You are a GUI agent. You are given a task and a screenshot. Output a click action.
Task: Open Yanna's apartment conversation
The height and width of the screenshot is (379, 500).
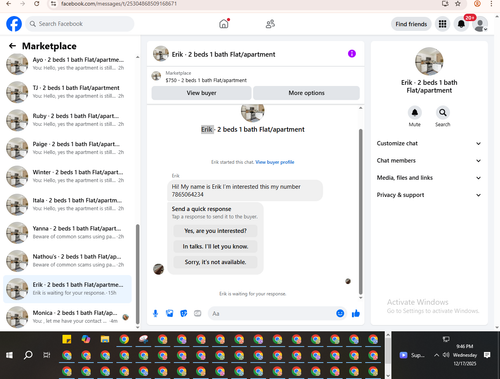(67, 233)
